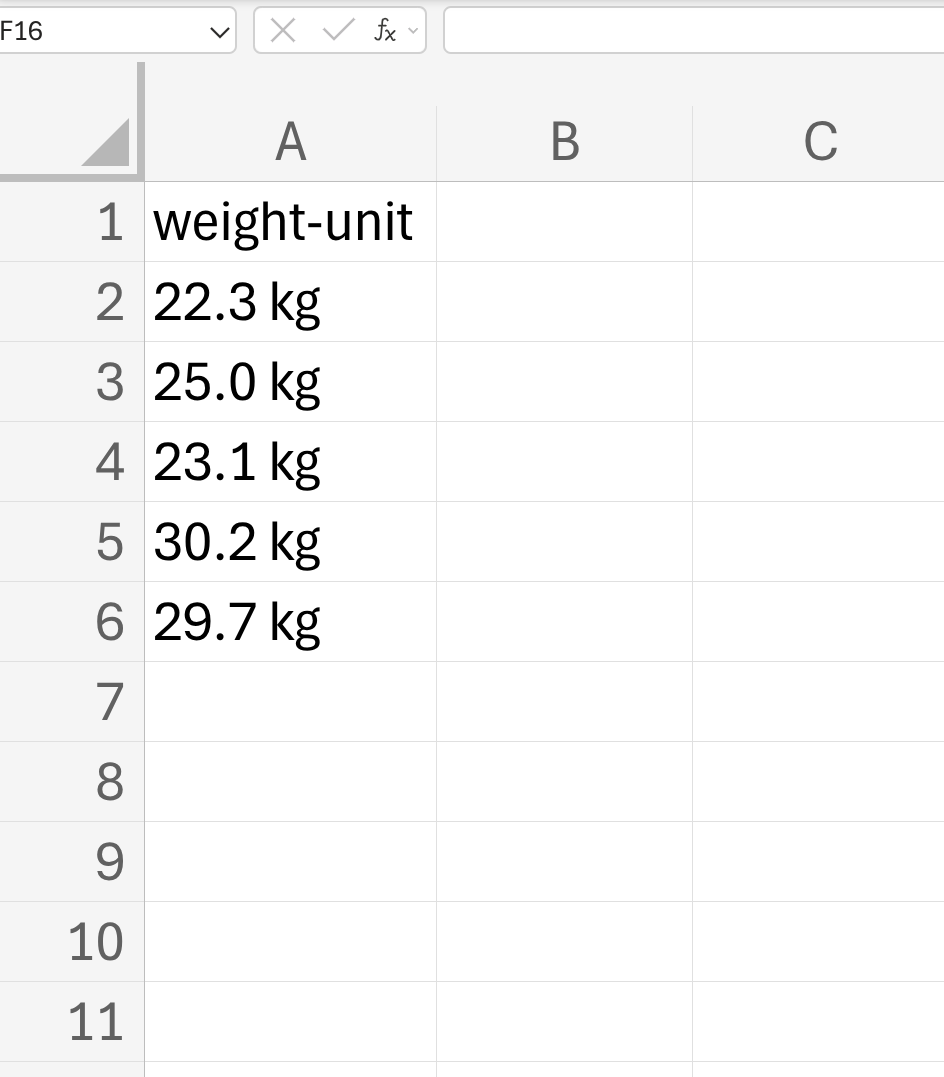Select row 1 header
944x1077 pixels.
pos(71,222)
